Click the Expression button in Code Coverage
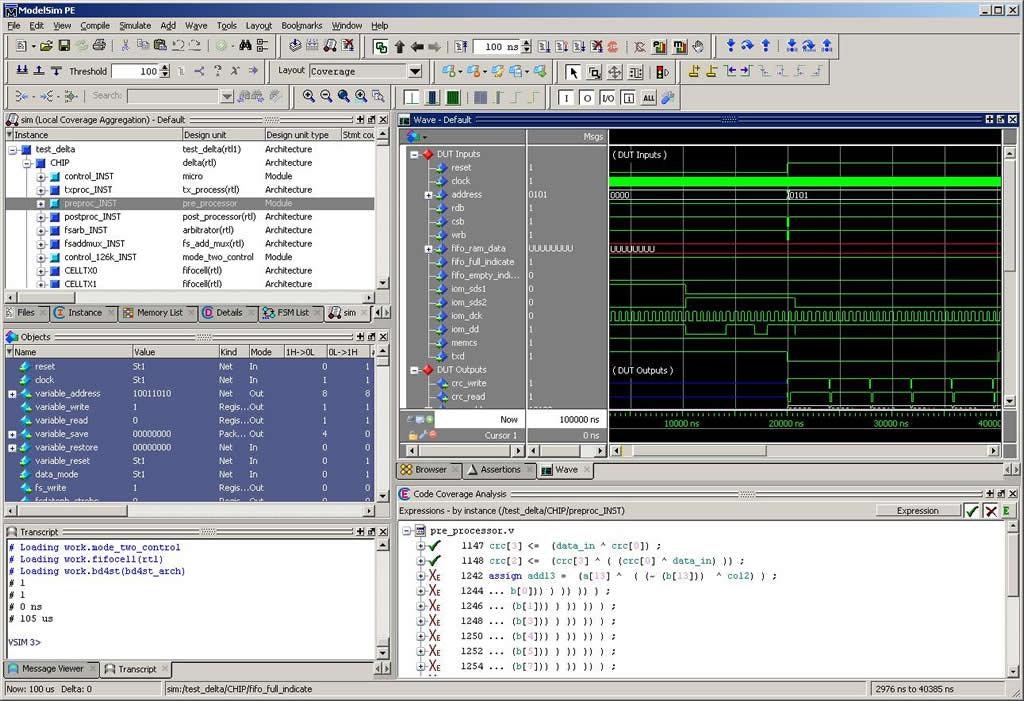The width and height of the screenshot is (1024, 701). point(917,511)
